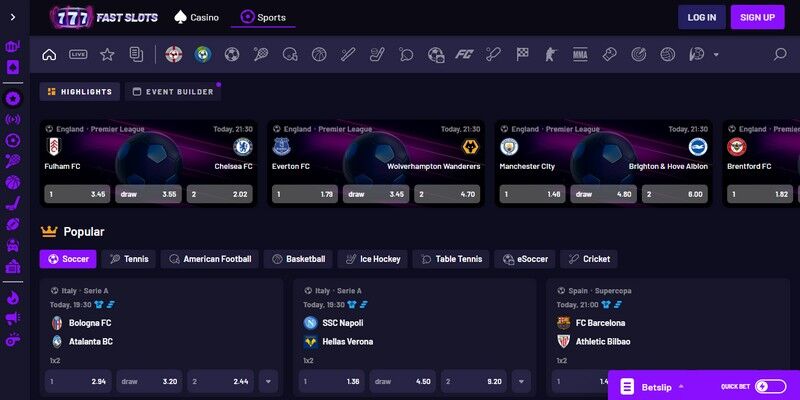The height and width of the screenshot is (400, 800).
Task: Bet on Chelsea FC win at 2.02
Action: pos(219,194)
